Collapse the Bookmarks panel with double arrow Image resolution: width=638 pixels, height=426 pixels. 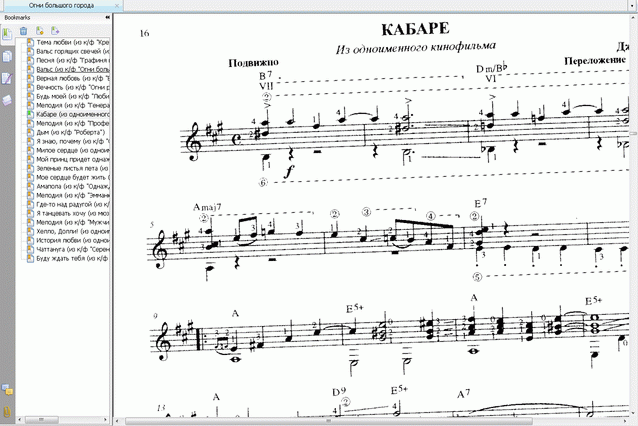tap(107, 17)
